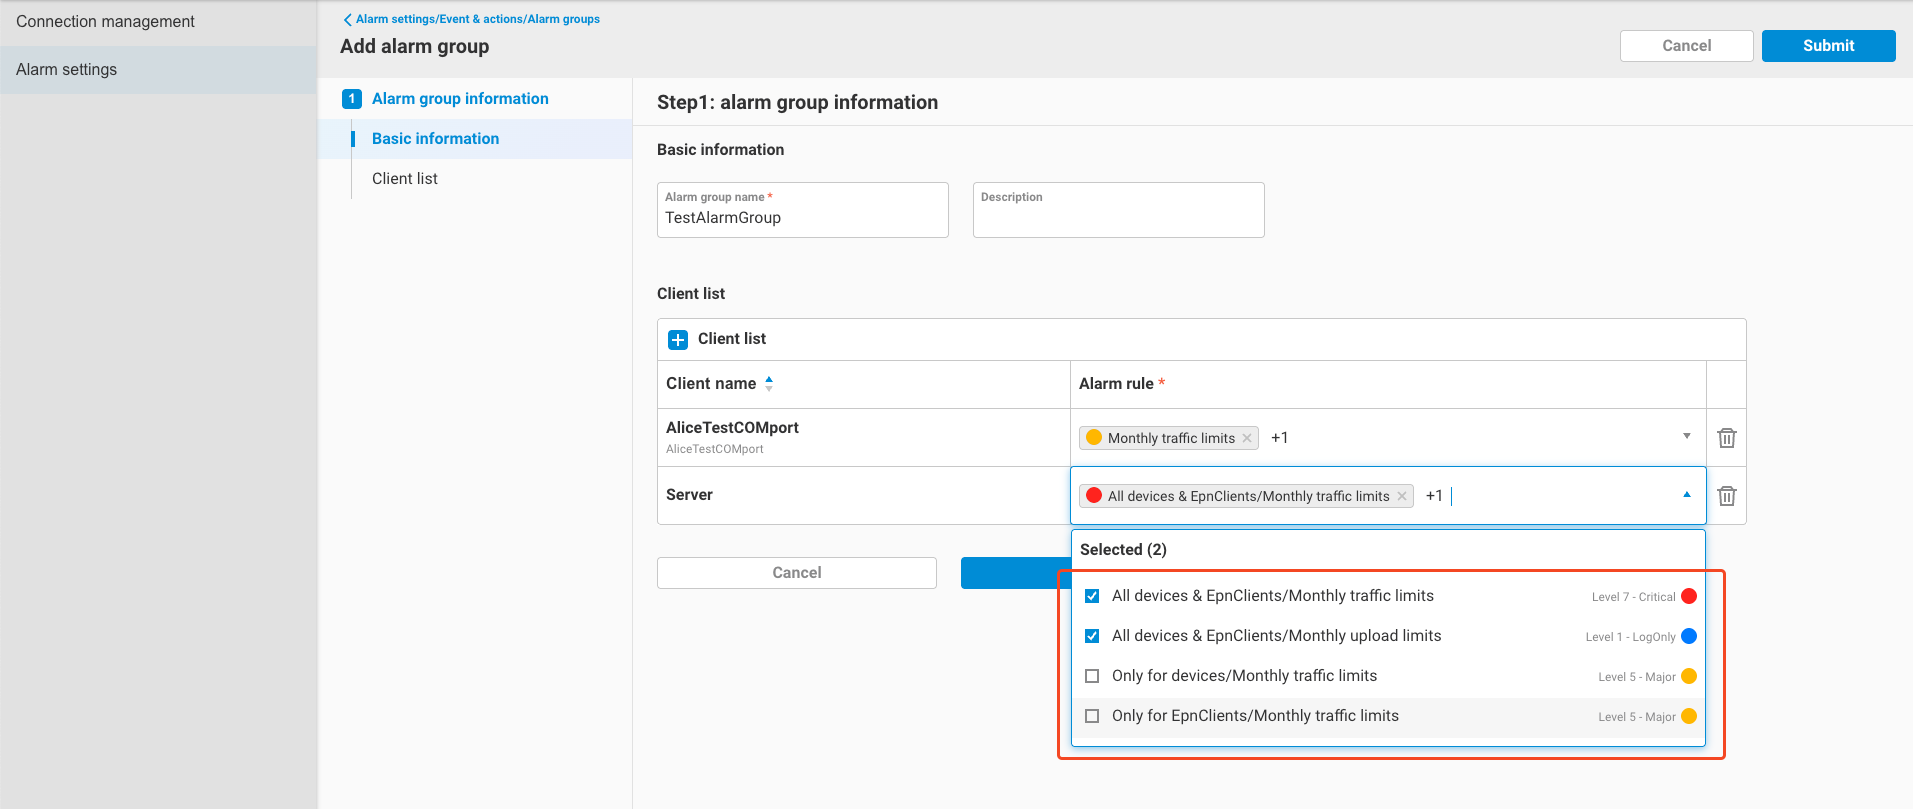Click the Level 1 - LogOnly label
The image size is (1913, 809).
point(1630,637)
